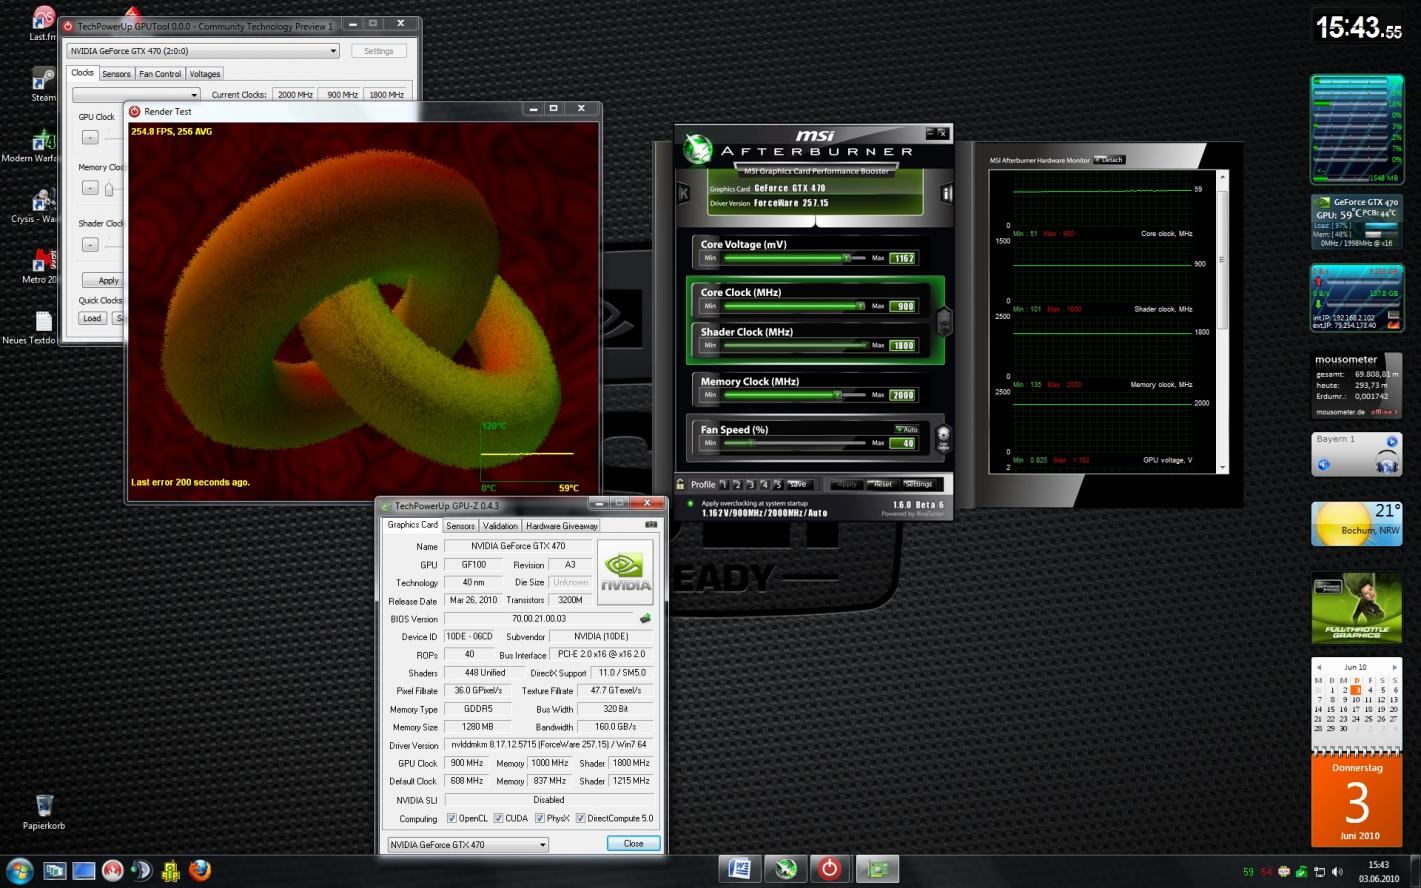Image resolution: width=1421 pixels, height=888 pixels.
Task: Click the GPU Clock minus button in GPUTool
Action: tap(90, 137)
